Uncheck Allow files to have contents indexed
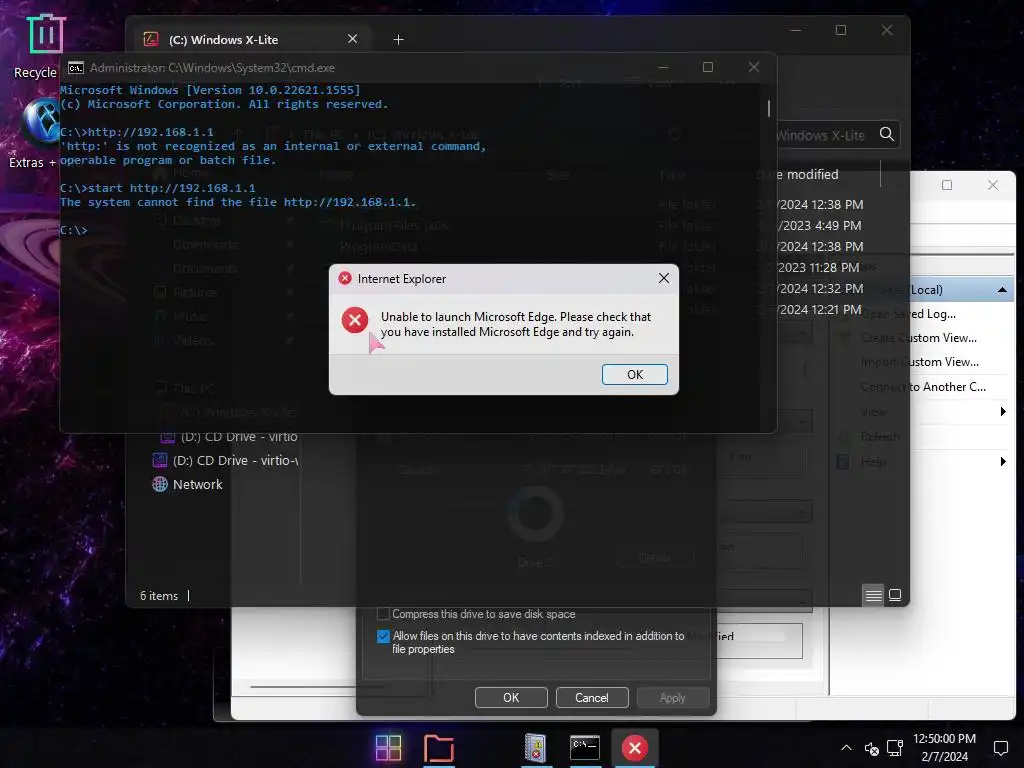Image resolution: width=1024 pixels, height=768 pixels. (383, 636)
